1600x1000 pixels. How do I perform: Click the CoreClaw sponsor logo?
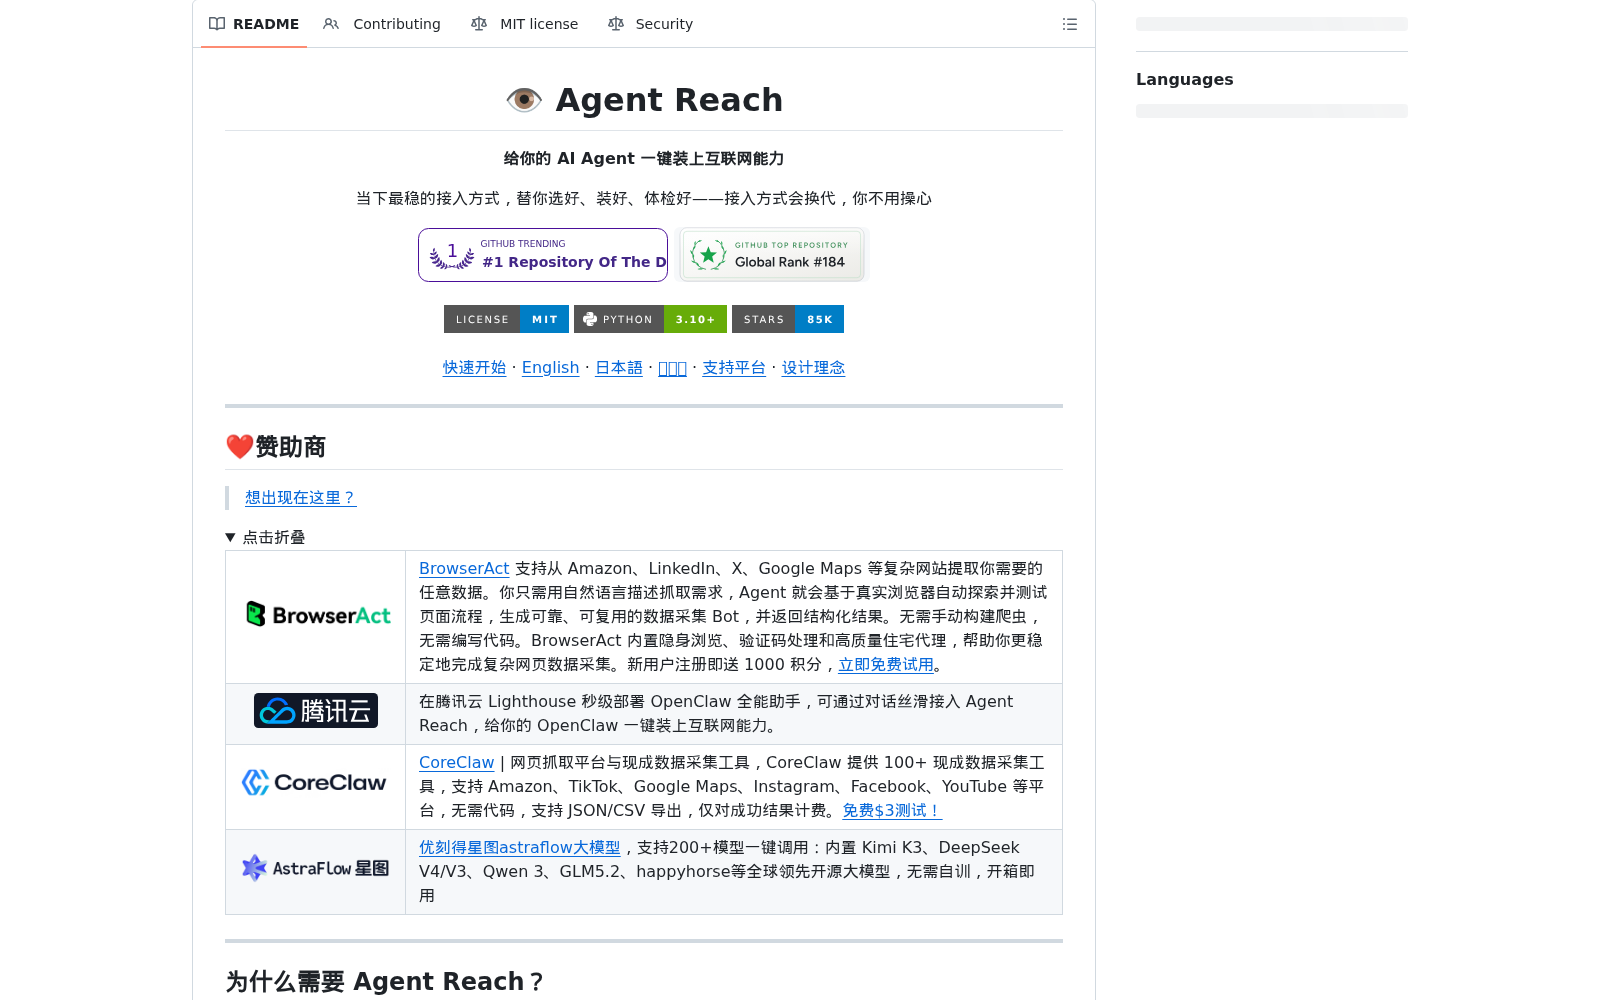pos(314,782)
